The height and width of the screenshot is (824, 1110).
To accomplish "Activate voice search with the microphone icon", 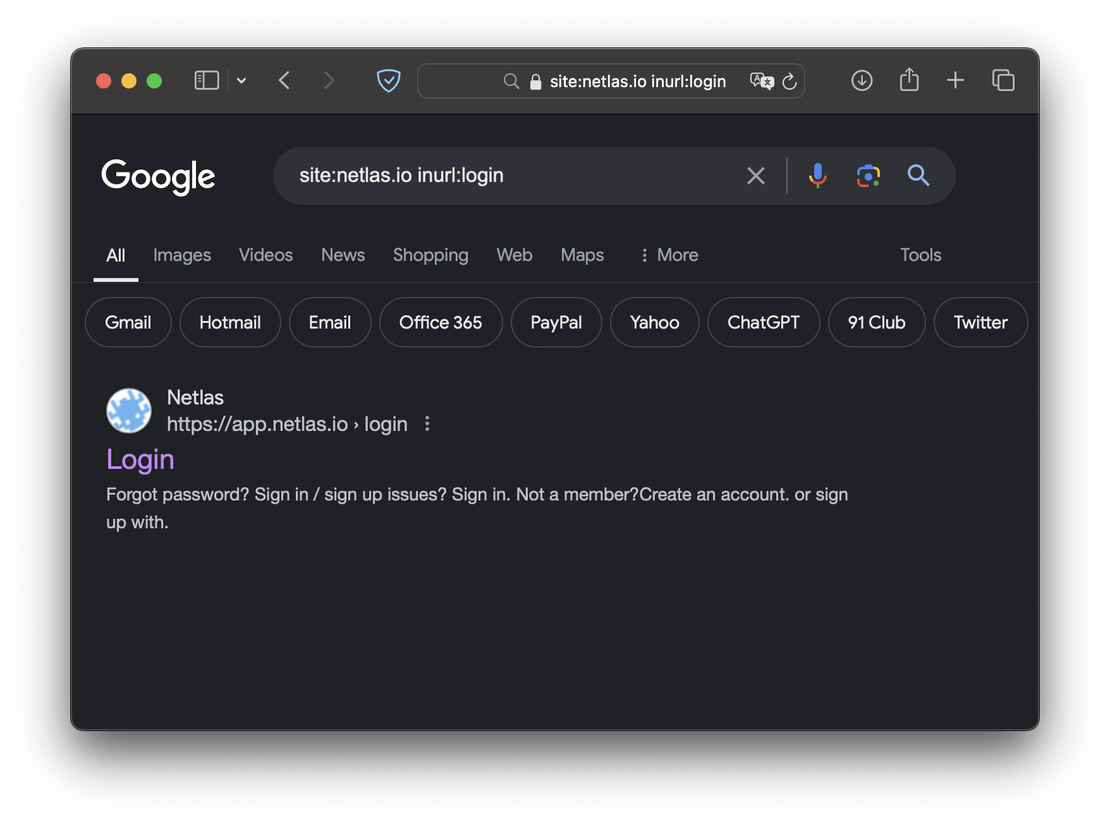I will [818, 175].
